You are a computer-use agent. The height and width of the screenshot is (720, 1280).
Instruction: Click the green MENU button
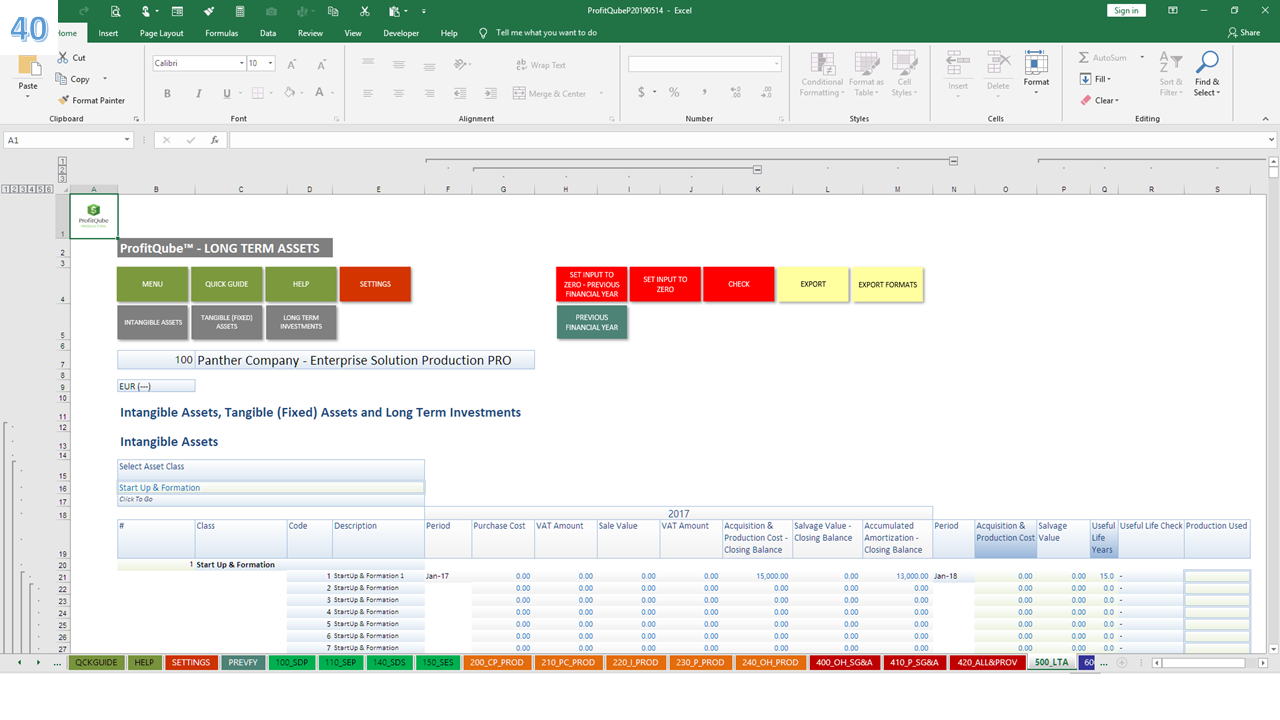(152, 284)
